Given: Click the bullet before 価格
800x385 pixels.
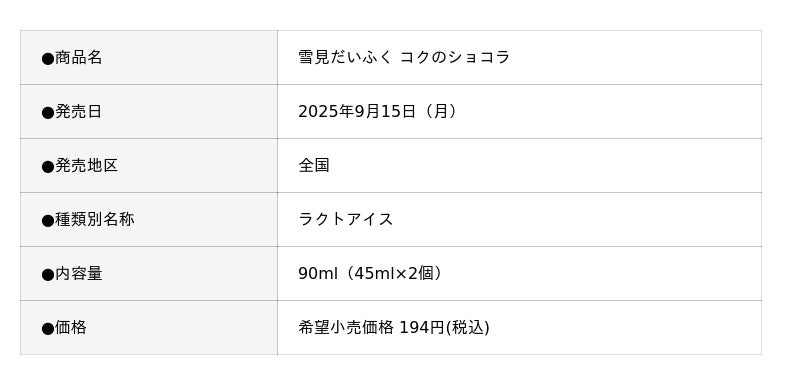Looking at the screenshot, I should [47, 329].
